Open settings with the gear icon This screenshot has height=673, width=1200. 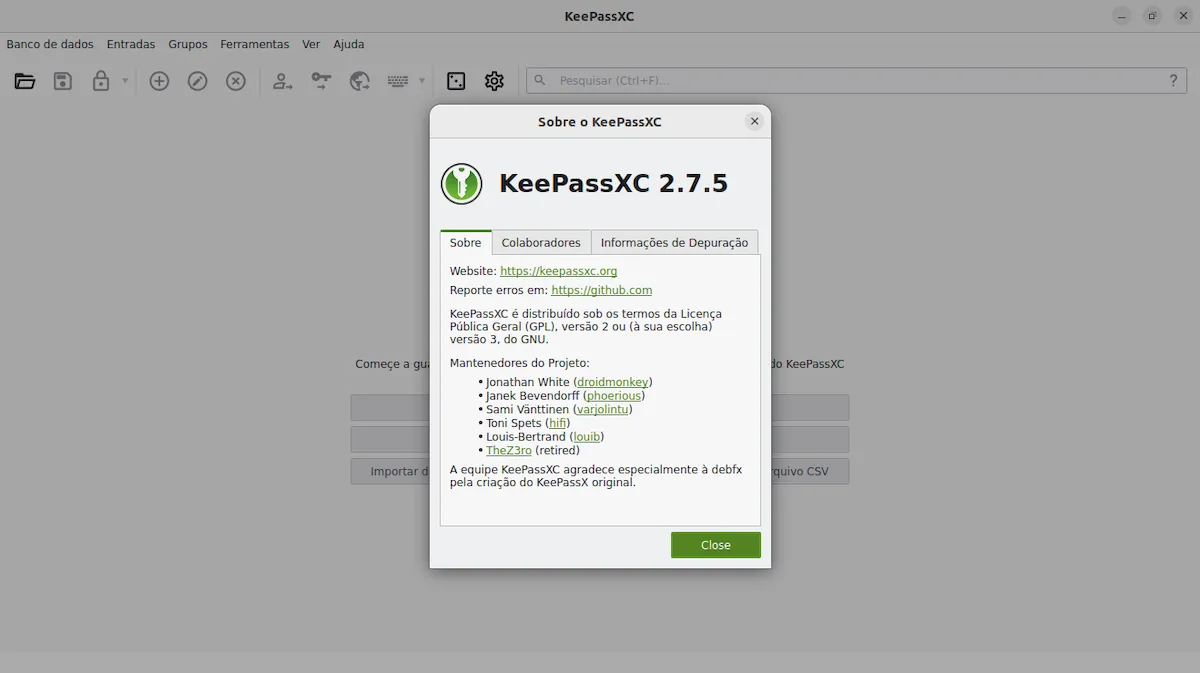494,81
